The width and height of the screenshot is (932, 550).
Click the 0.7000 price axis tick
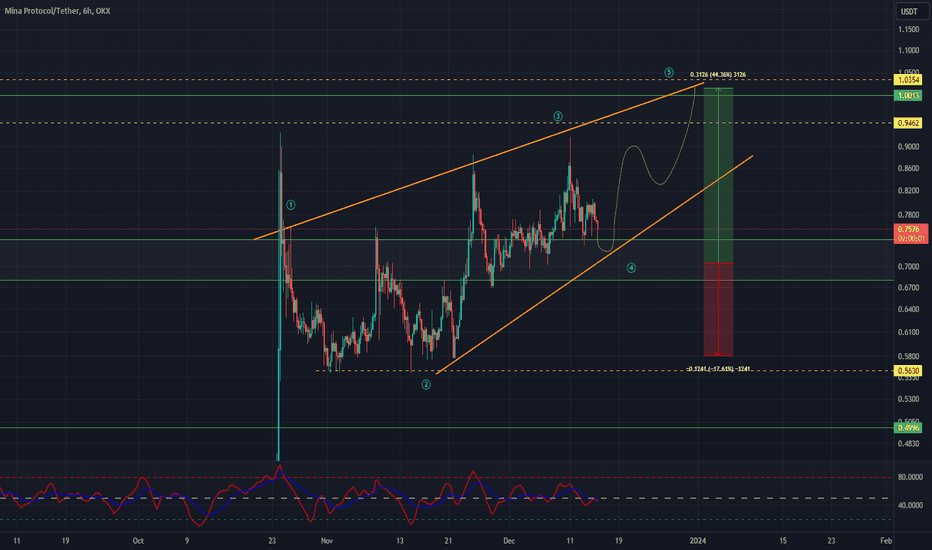point(909,267)
